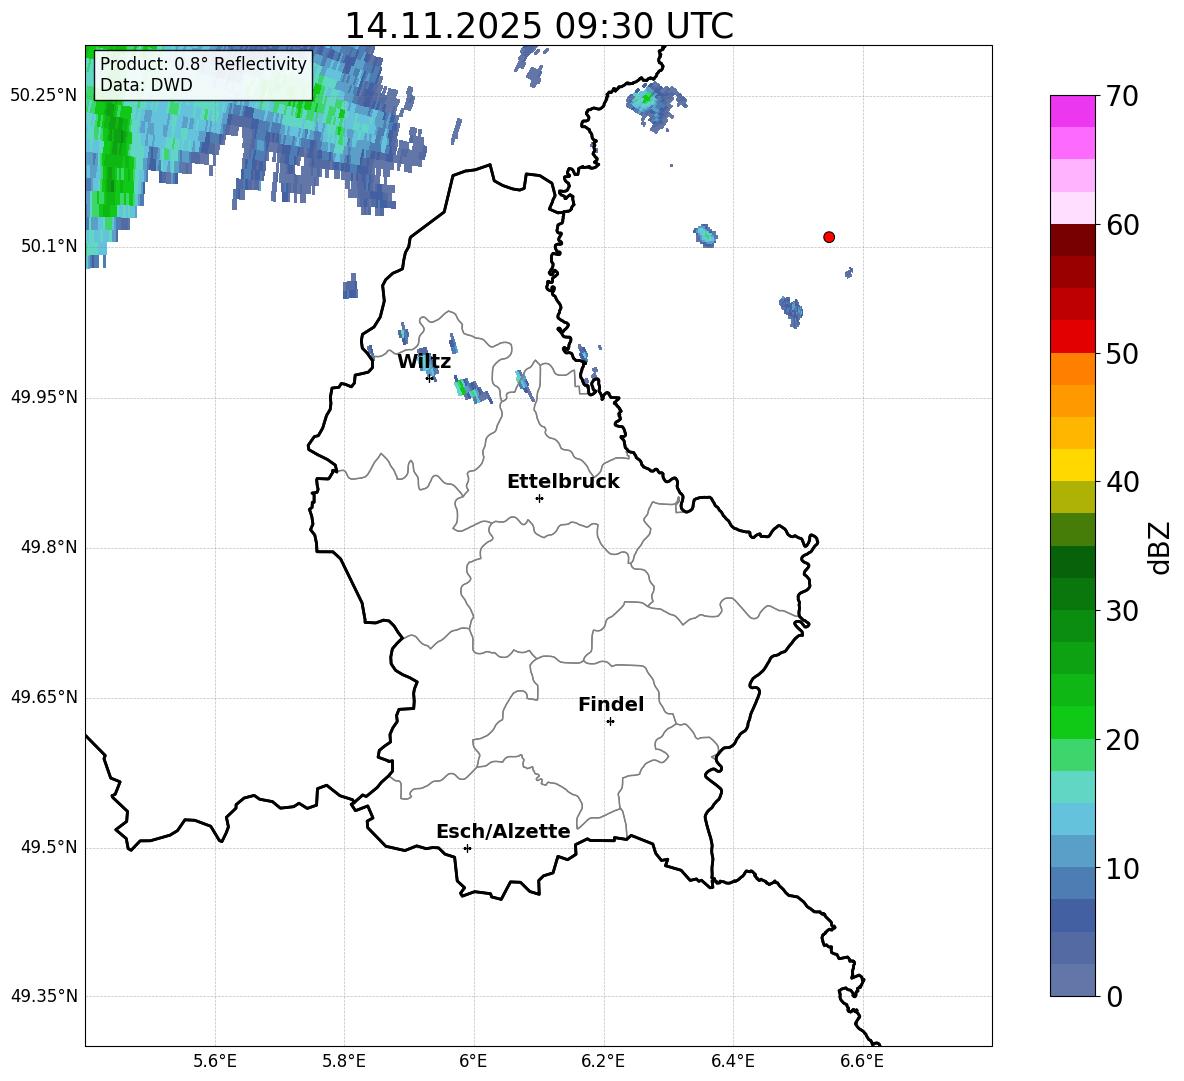Click the Findel station cross marker
The width and height of the screenshot is (1184, 1081).
[x=610, y=722]
